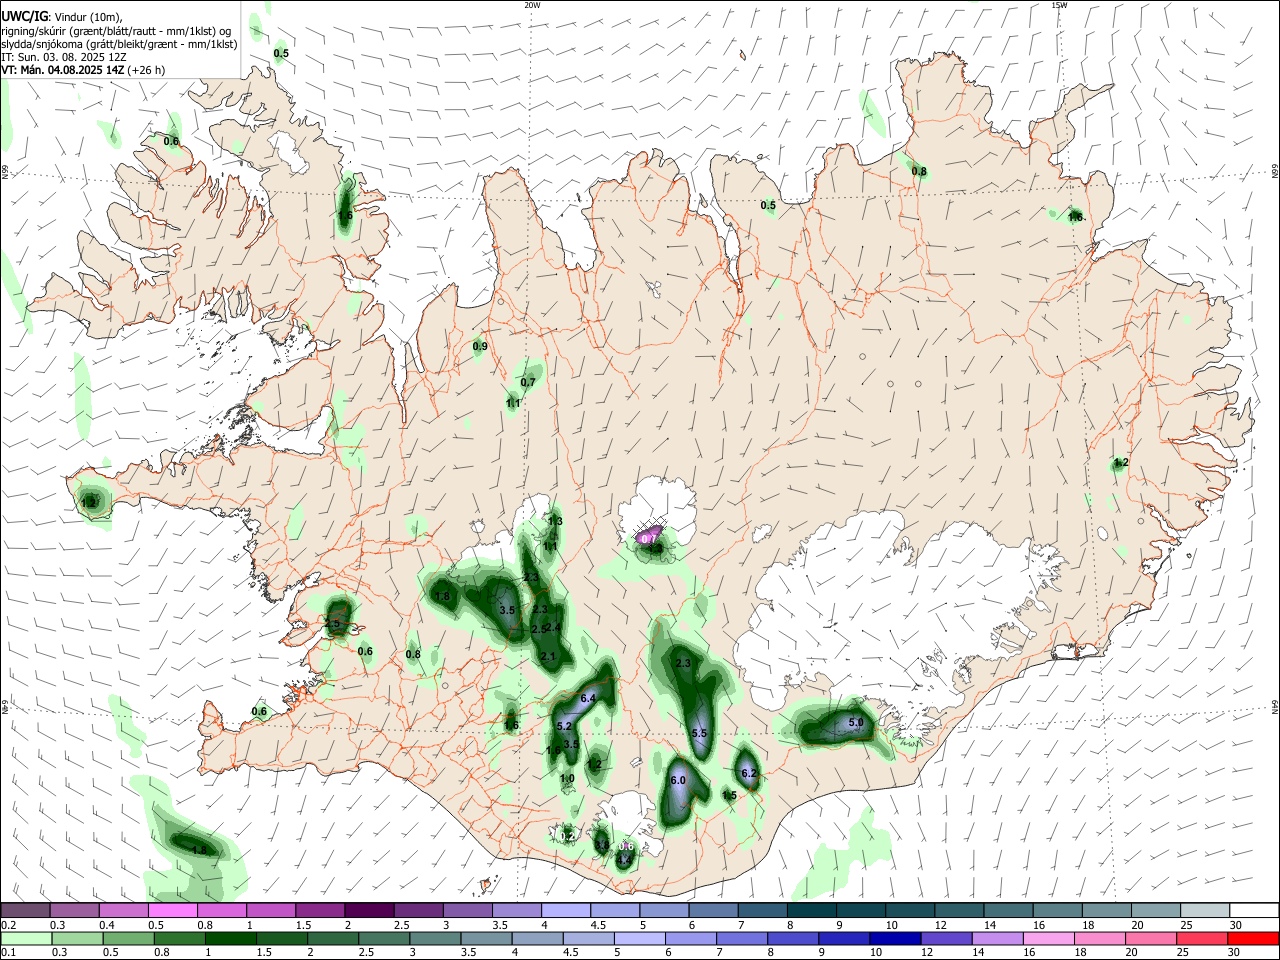Click the pink 0.7 snow value on the glacier
Screen dimensions: 1280x960
coord(648,538)
